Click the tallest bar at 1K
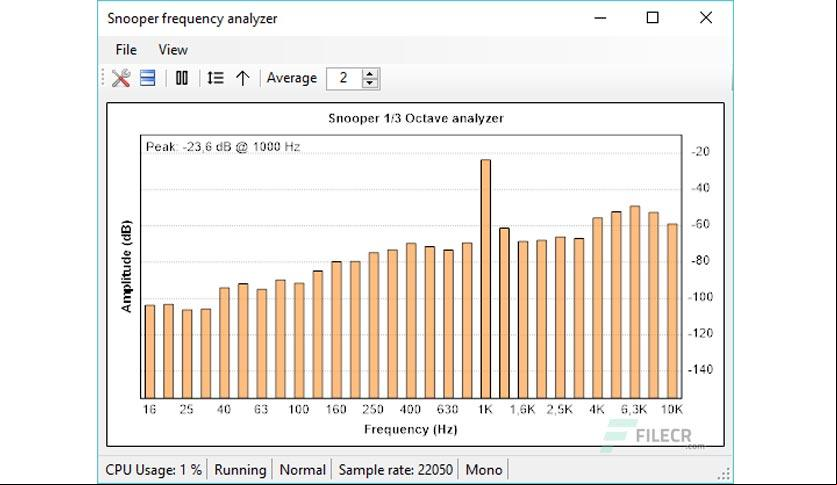Image resolution: width=837 pixels, height=485 pixels. click(x=485, y=279)
